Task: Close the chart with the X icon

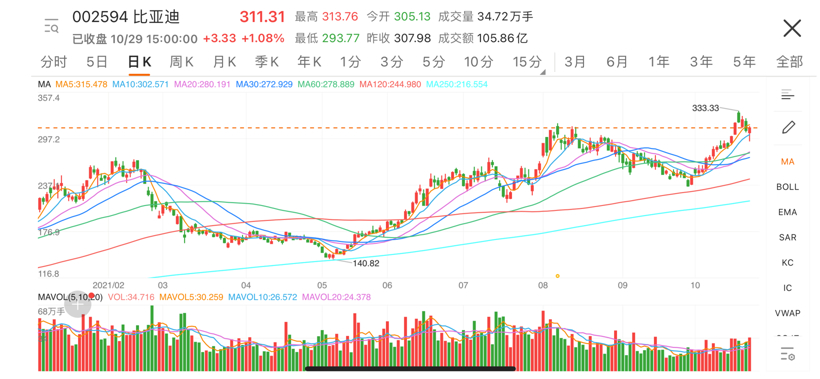Action: coord(792,28)
